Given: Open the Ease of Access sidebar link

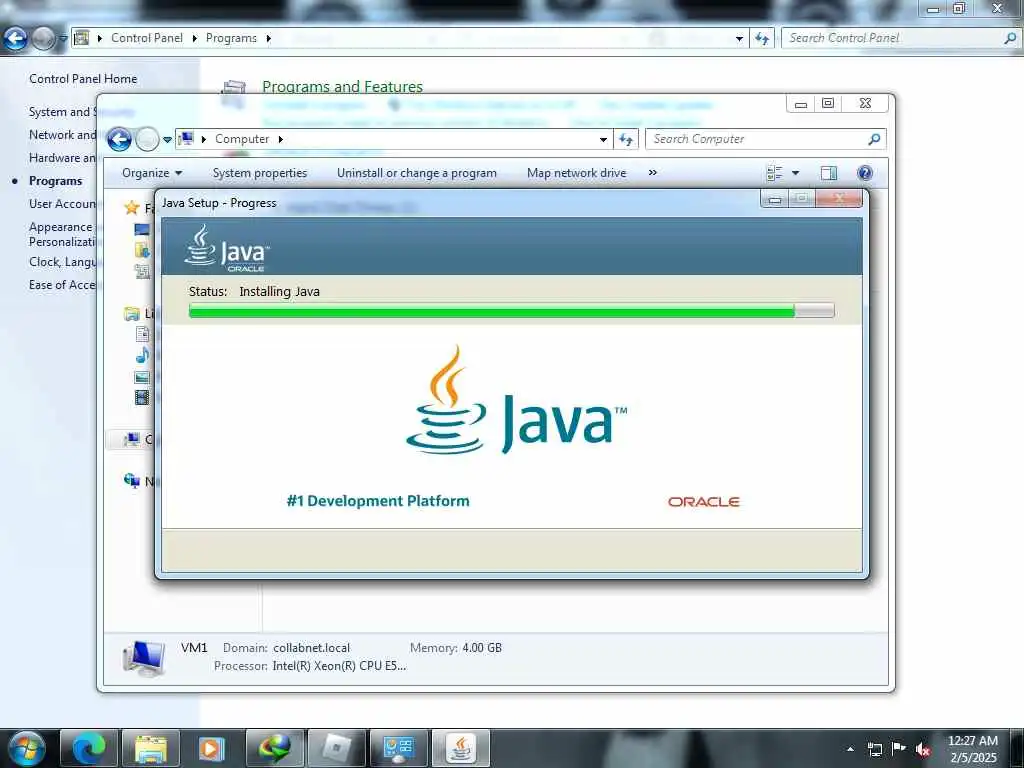Looking at the screenshot, I should coord(62,285).
